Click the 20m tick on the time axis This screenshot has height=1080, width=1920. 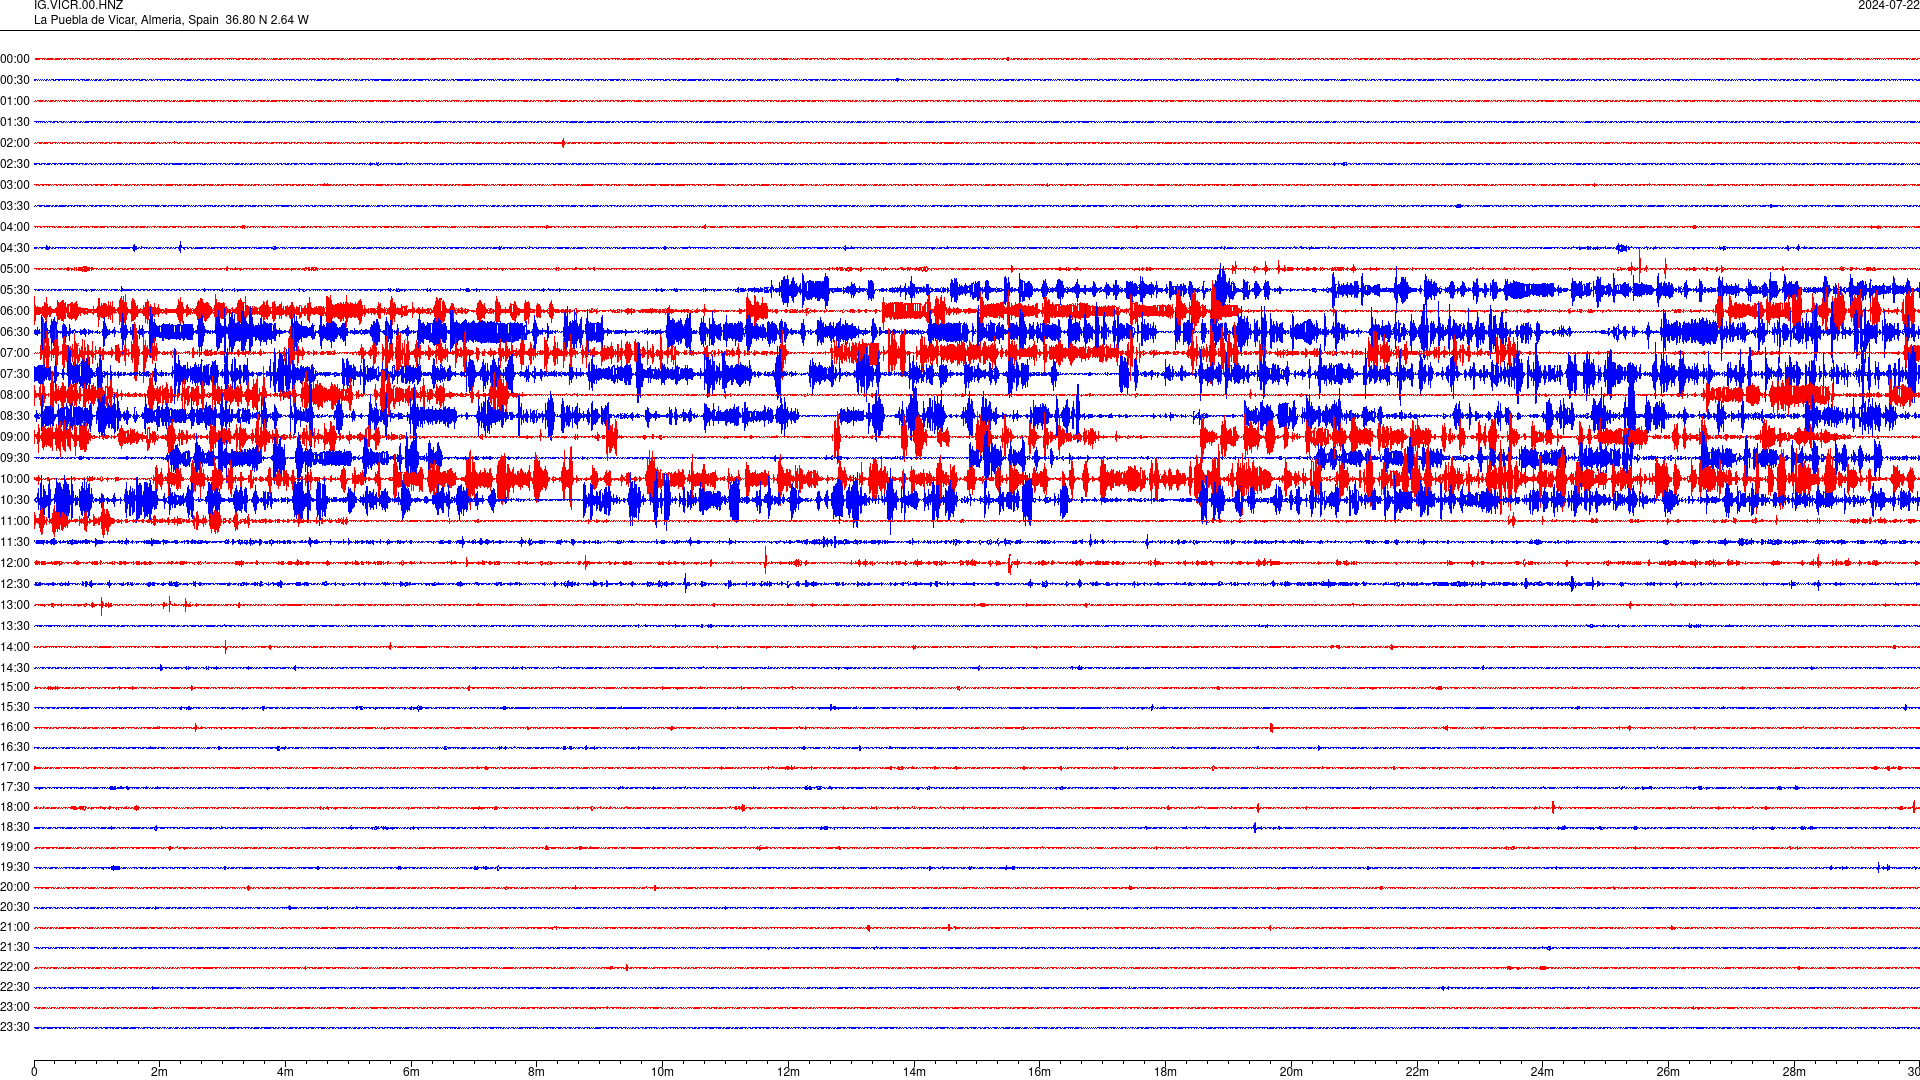(x=1291, y=1072)
